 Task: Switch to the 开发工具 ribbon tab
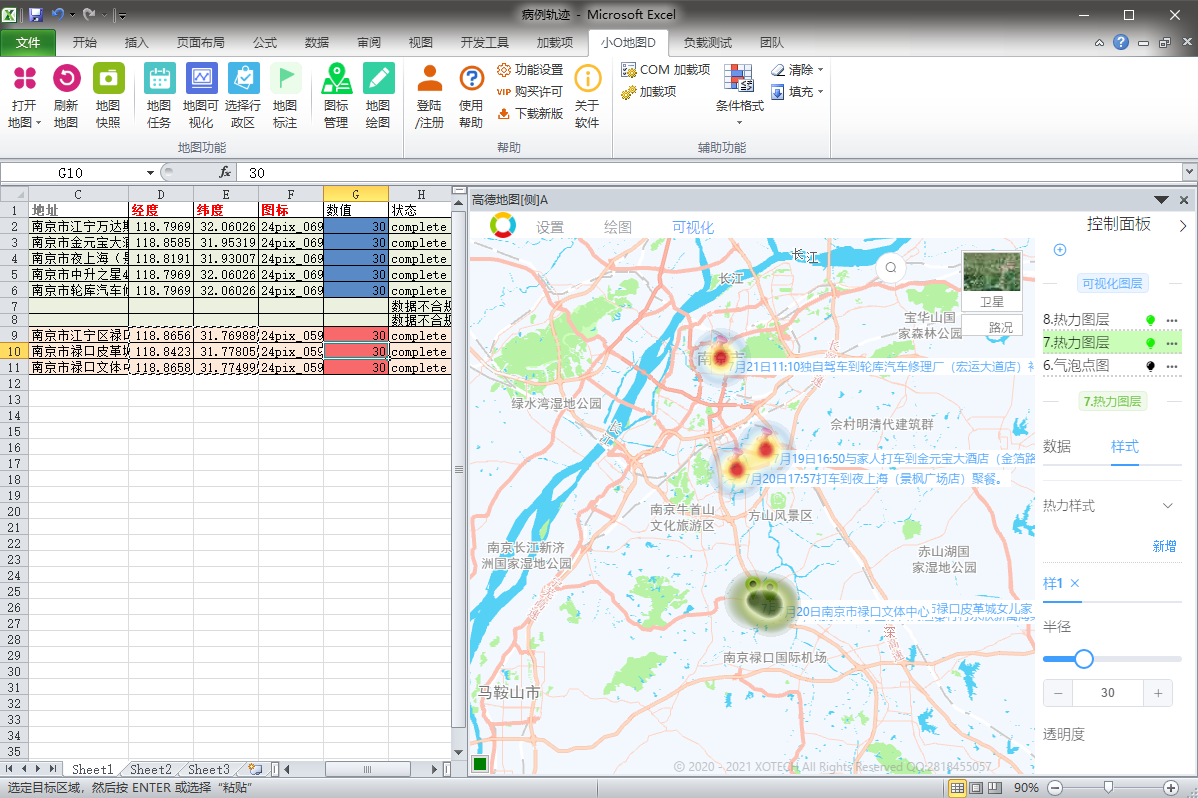[484, 43]
